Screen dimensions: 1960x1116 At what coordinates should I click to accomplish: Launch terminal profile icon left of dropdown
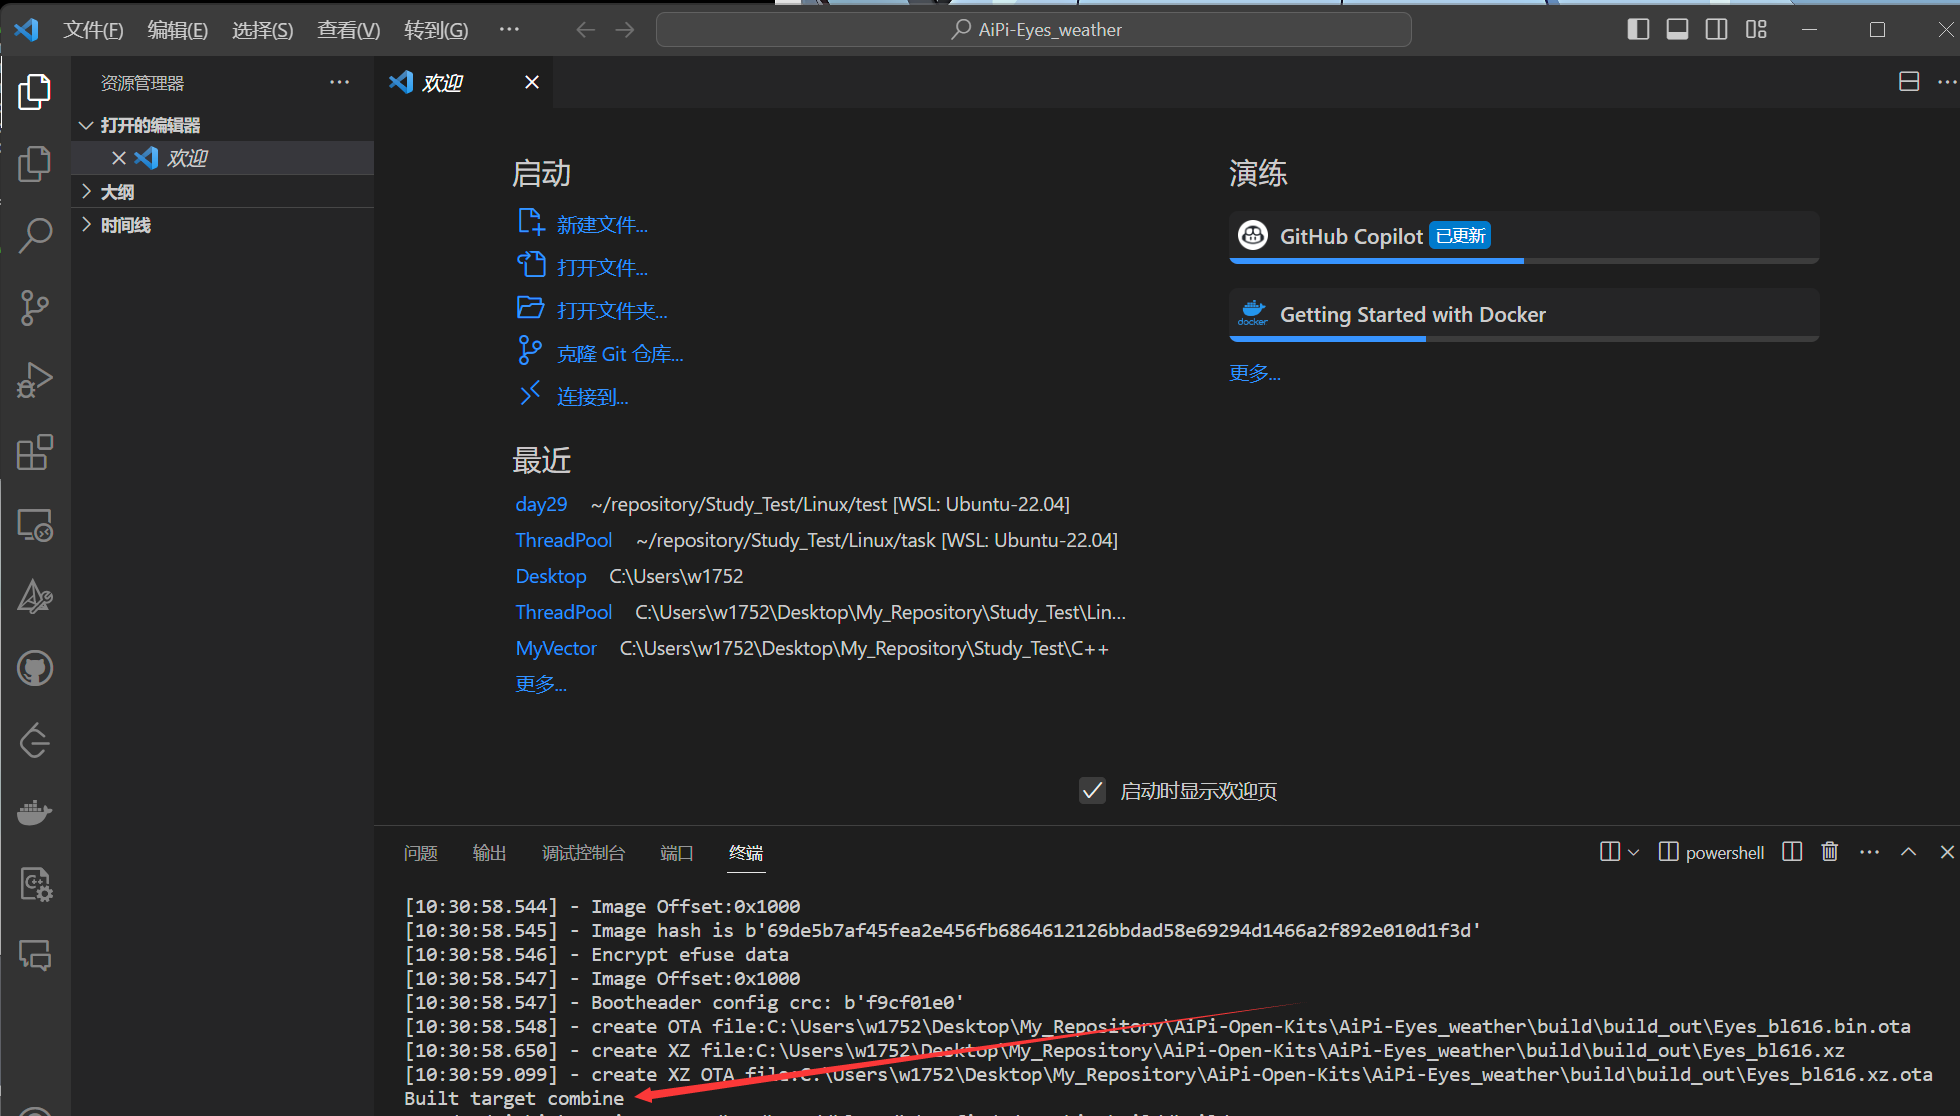1609,852
